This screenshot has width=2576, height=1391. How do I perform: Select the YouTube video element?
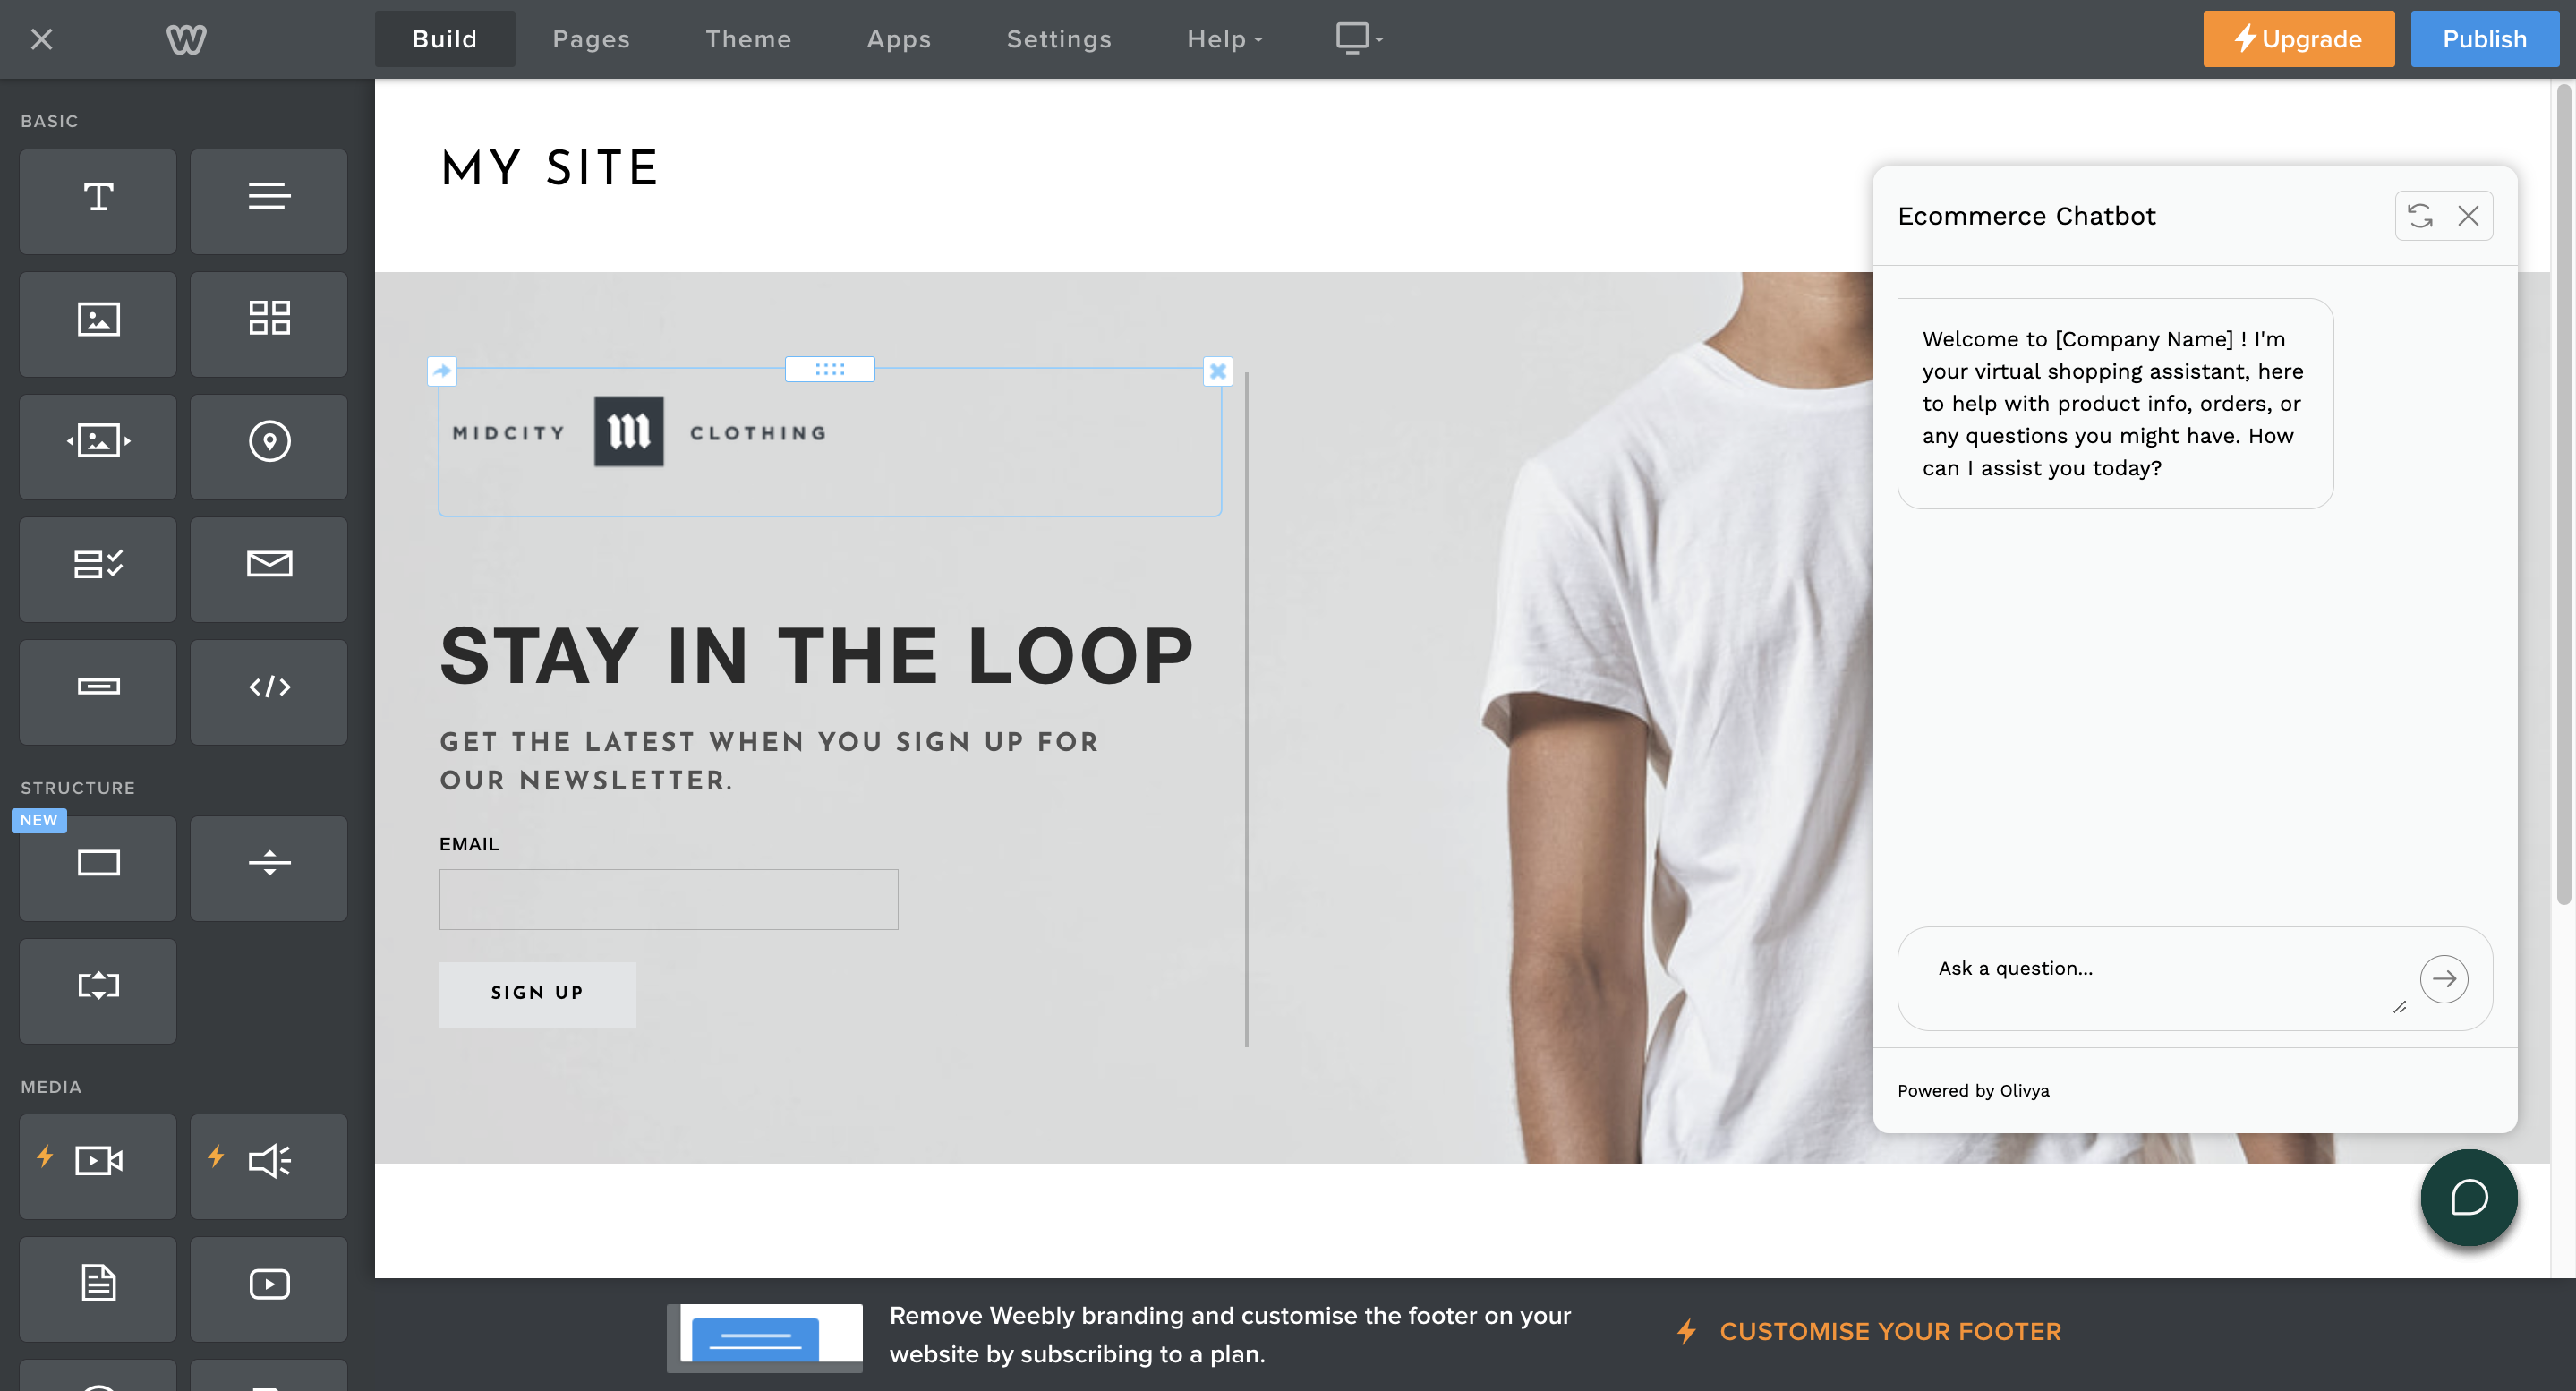(269, 1289)
